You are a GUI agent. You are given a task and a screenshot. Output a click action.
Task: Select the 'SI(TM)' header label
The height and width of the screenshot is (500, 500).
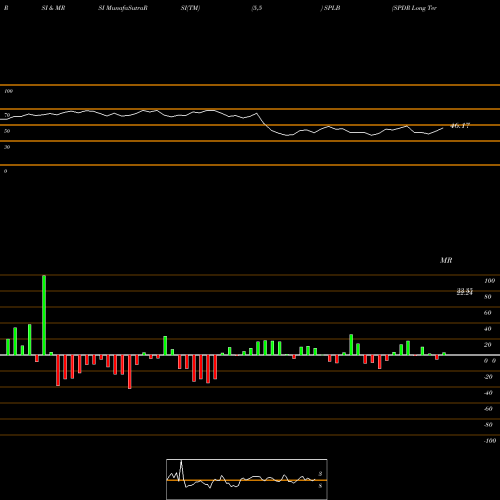(x=190, y=8)
